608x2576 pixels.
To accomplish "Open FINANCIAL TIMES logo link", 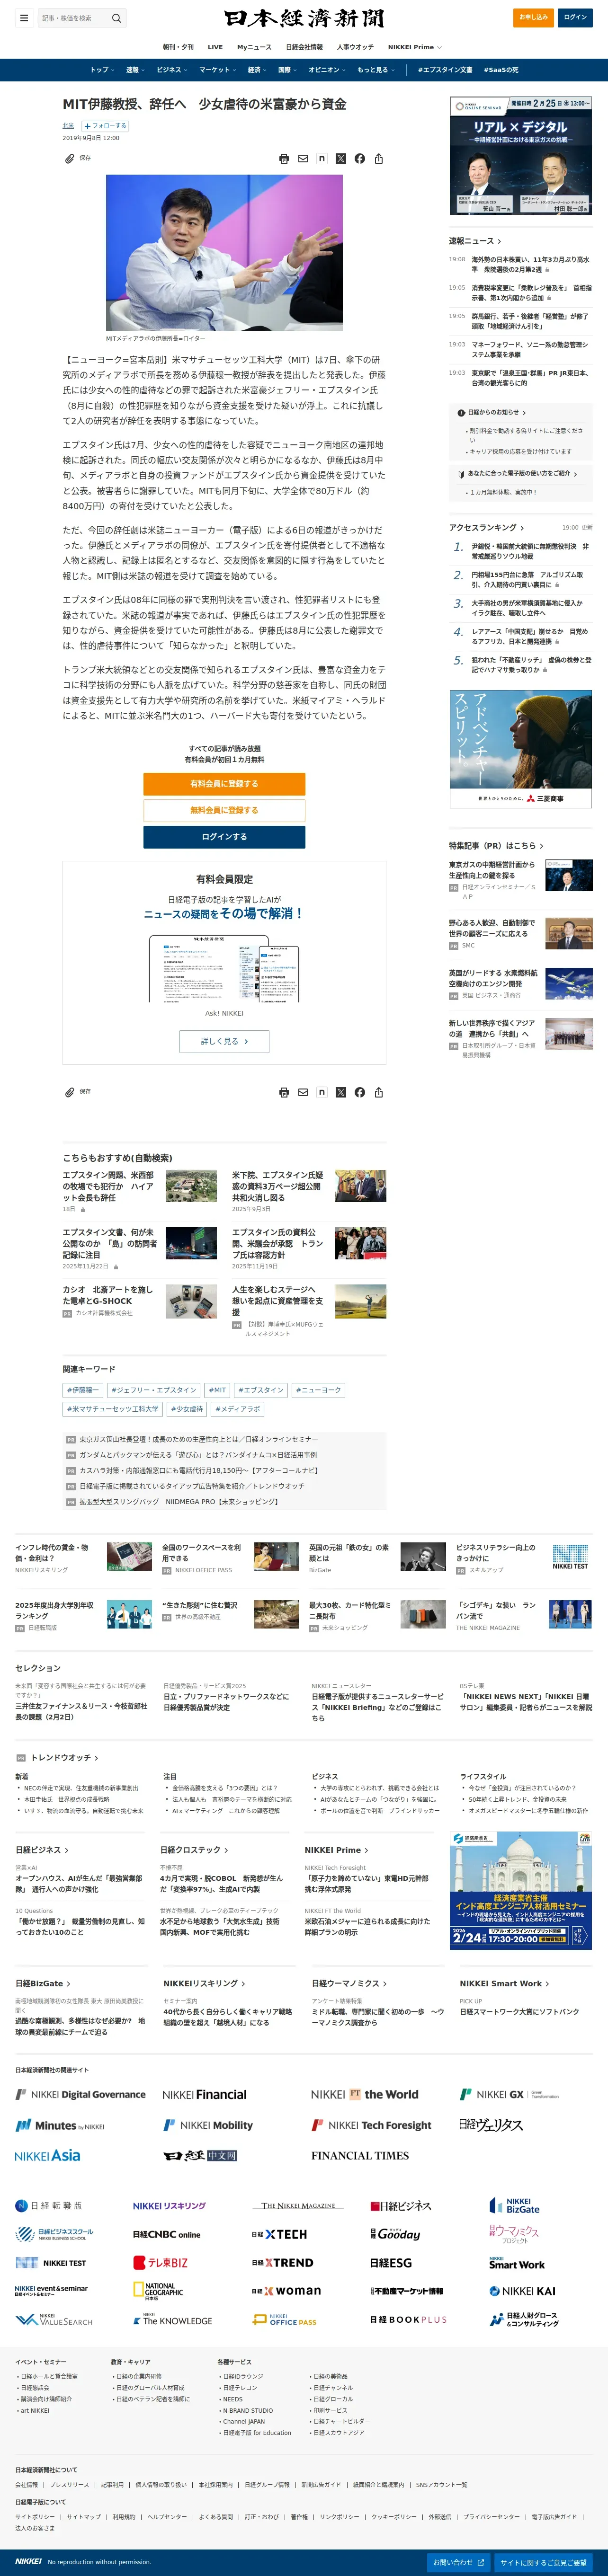I will (360, 2156).
